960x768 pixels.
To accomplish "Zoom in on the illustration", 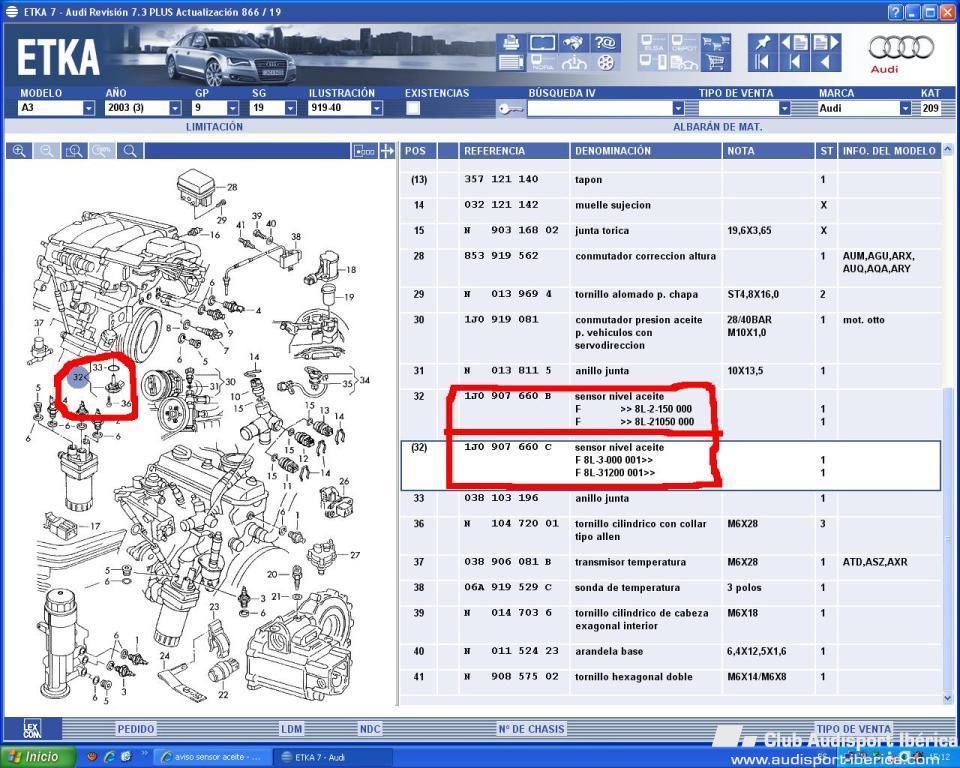I will tap(19, 151).
